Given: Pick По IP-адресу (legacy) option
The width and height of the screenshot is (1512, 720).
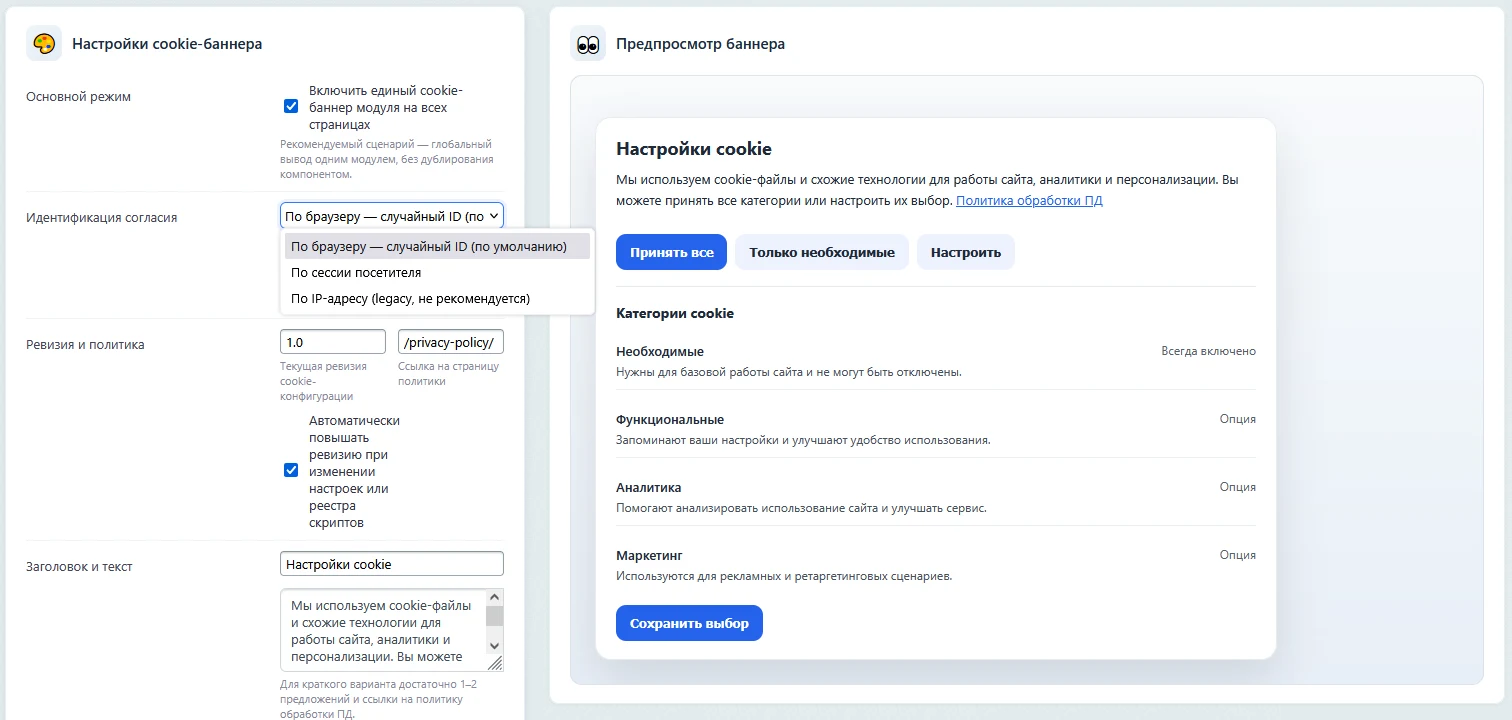Looking at the screenshot, I should point(437,298).
